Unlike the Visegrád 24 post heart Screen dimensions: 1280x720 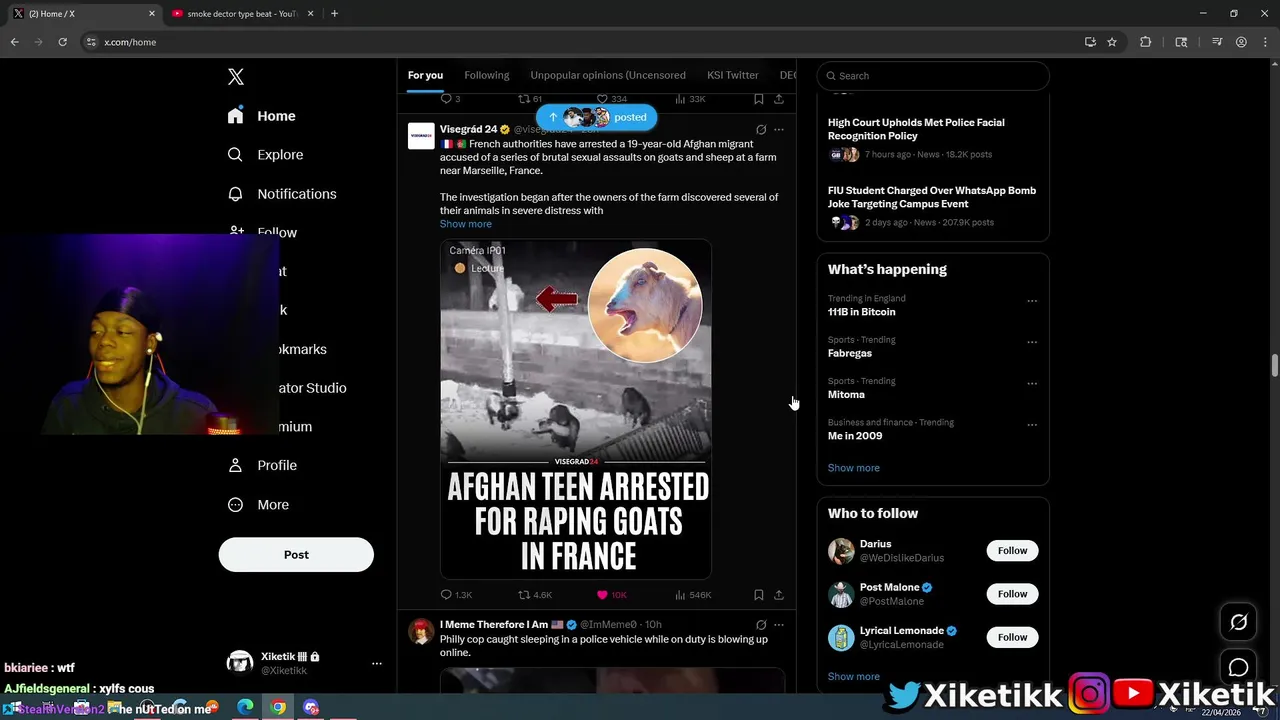click(x=611, y=595)
